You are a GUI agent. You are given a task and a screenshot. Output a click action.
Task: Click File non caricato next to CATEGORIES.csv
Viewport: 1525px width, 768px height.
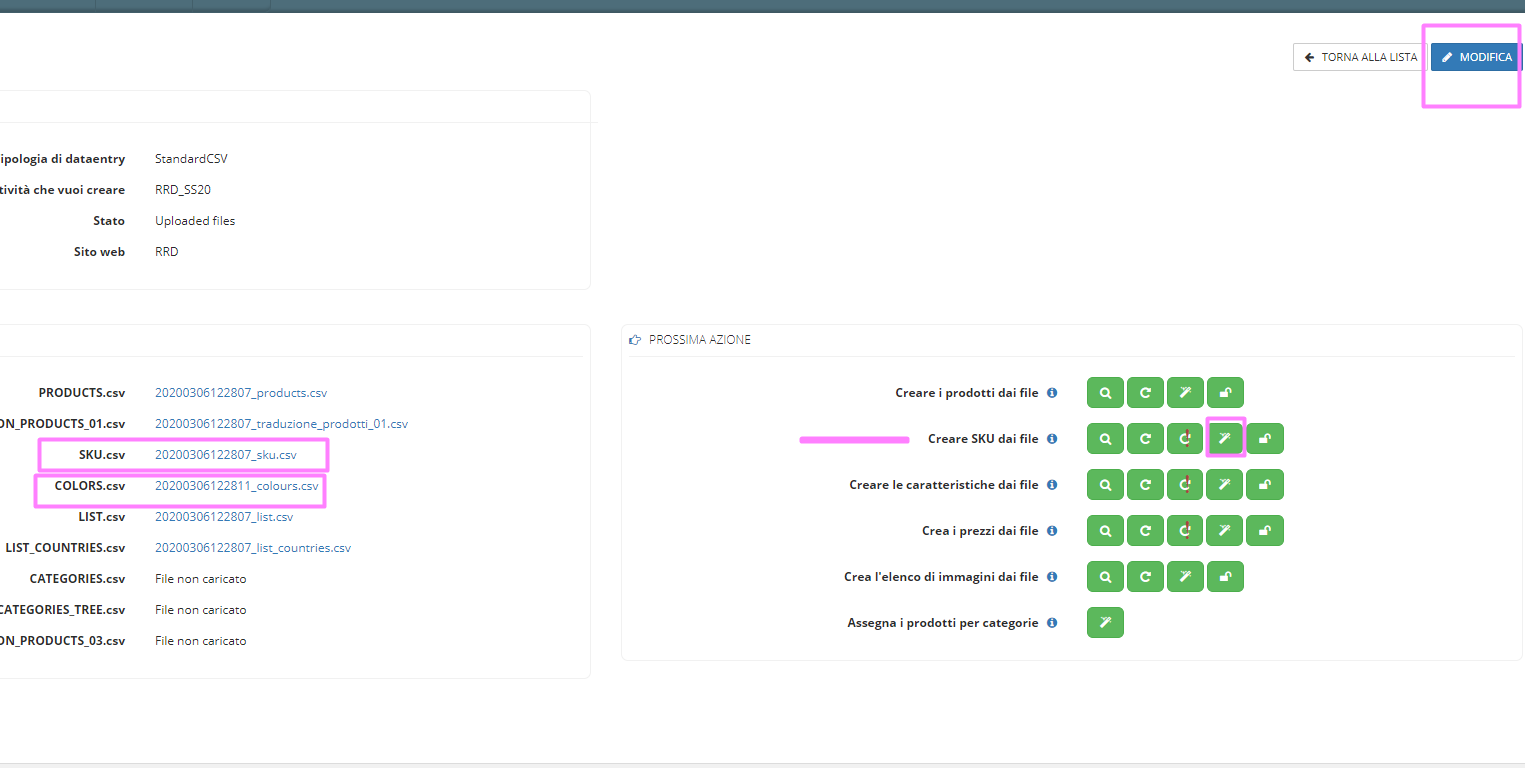pos(200,579)
